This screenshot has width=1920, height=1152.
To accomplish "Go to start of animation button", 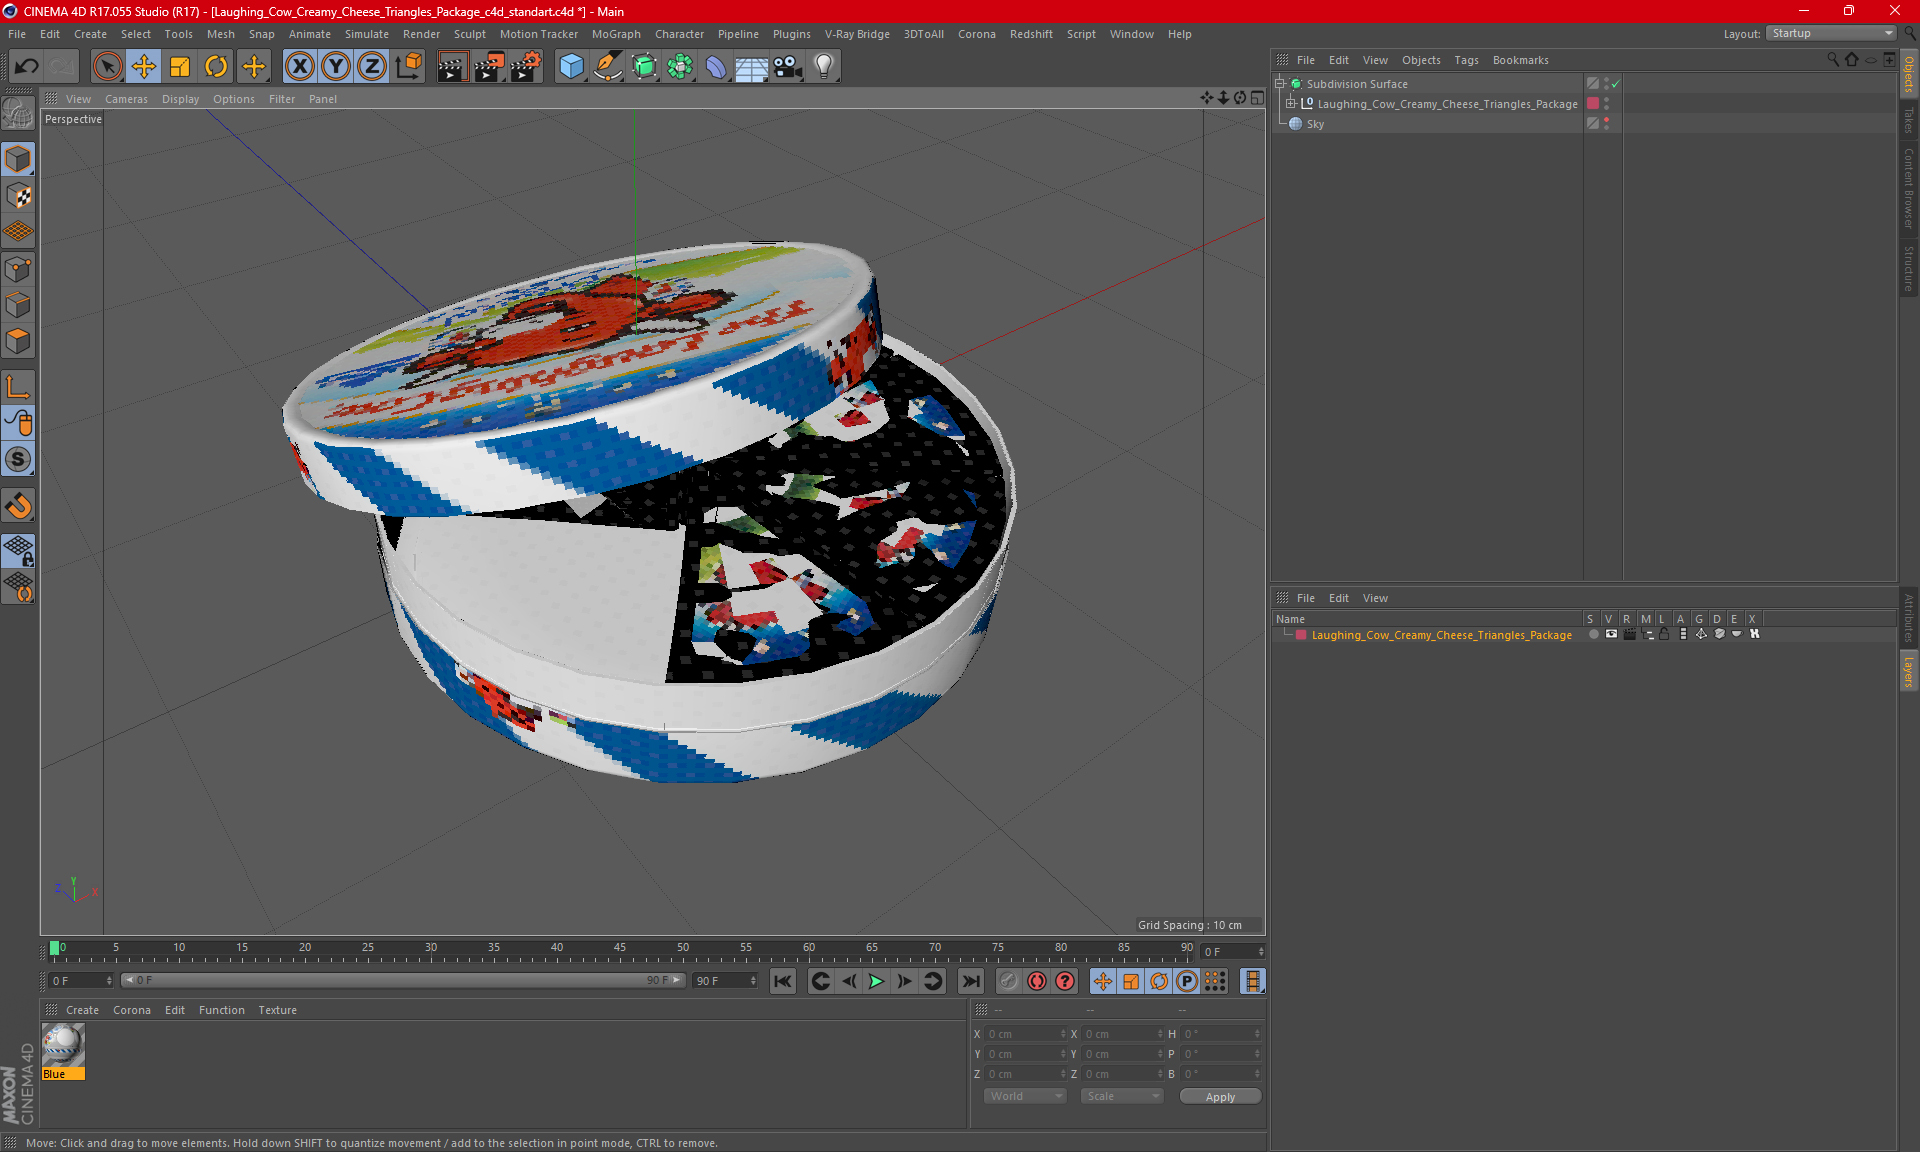I will pyautogui.click(x=783, y=981).
